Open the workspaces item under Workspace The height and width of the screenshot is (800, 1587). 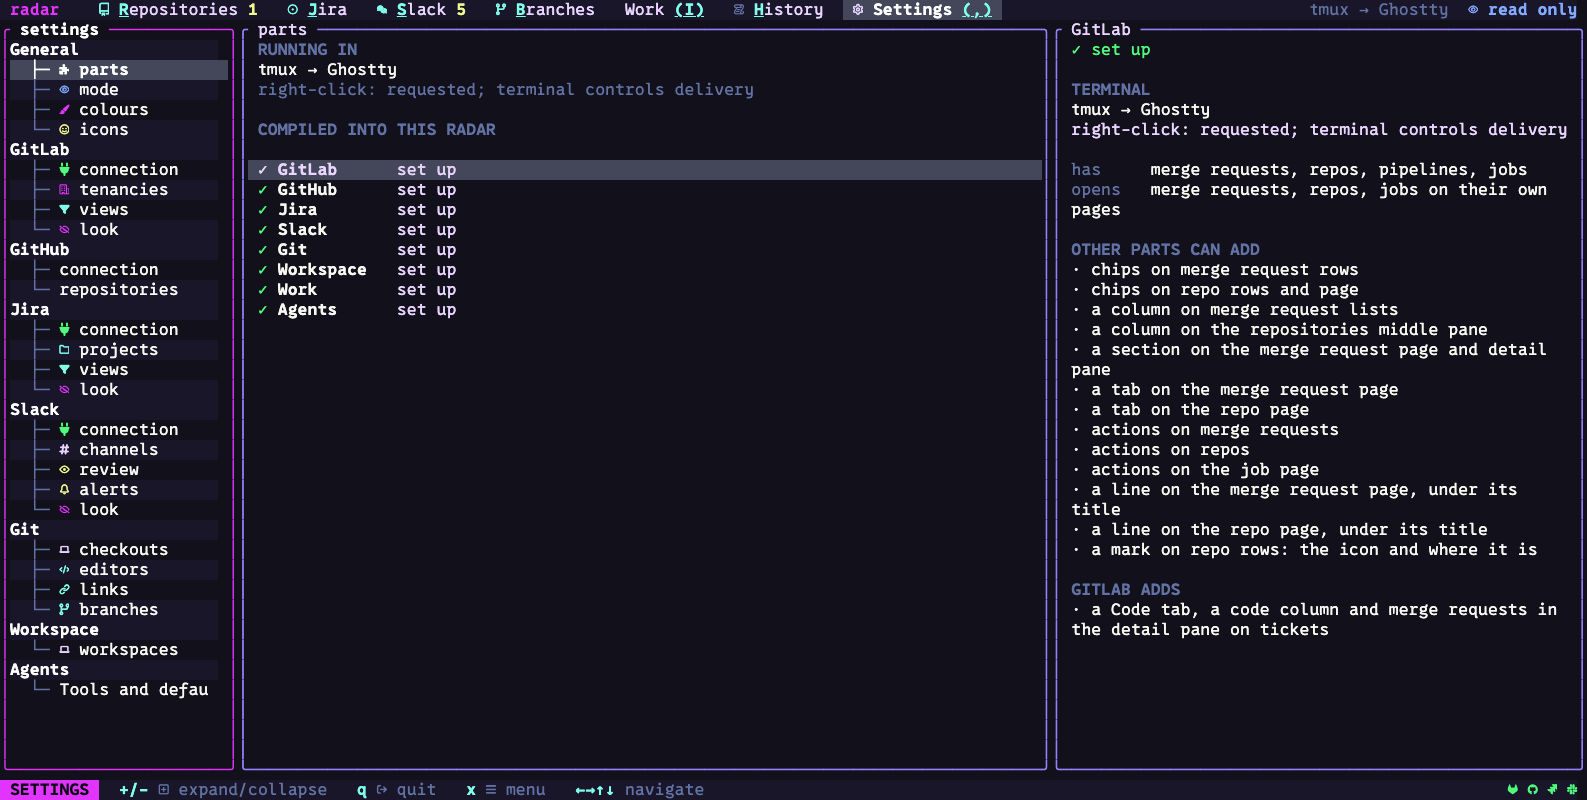pyautogui.click(x=128, y=650)
